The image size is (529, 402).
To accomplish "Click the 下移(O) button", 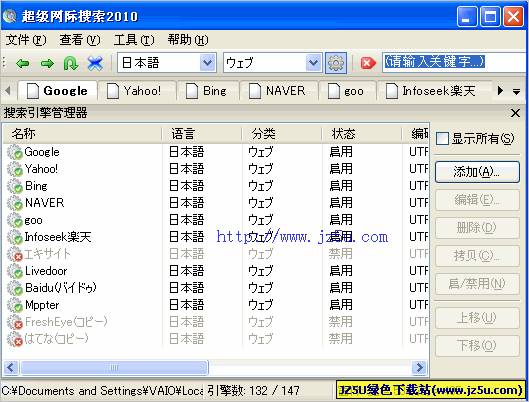I will 477,346.
